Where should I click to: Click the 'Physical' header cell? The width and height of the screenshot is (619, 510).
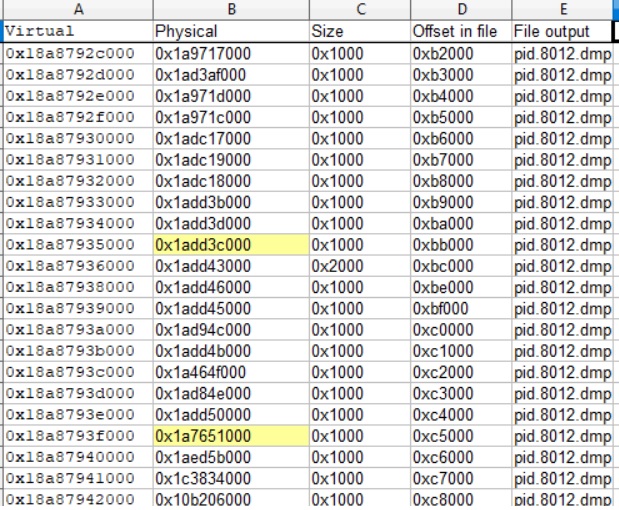coord(231,31)
